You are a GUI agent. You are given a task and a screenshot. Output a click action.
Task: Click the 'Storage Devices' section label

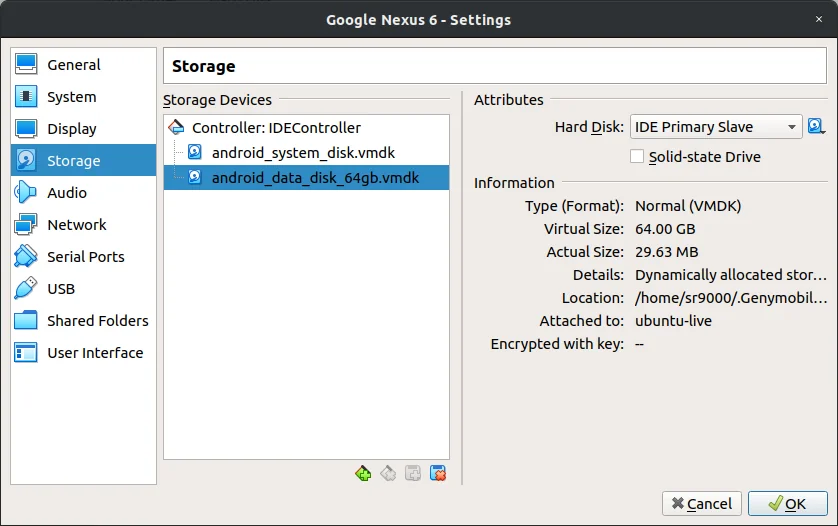[x=218, y=100]
